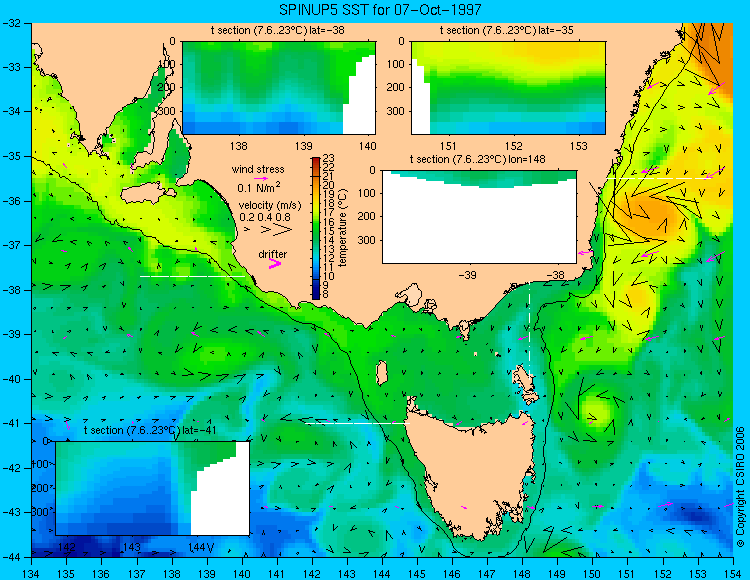Open the lat=-35 temperature section plot
This screenshot has width=750, height=580.
click(x=508, y=88)
